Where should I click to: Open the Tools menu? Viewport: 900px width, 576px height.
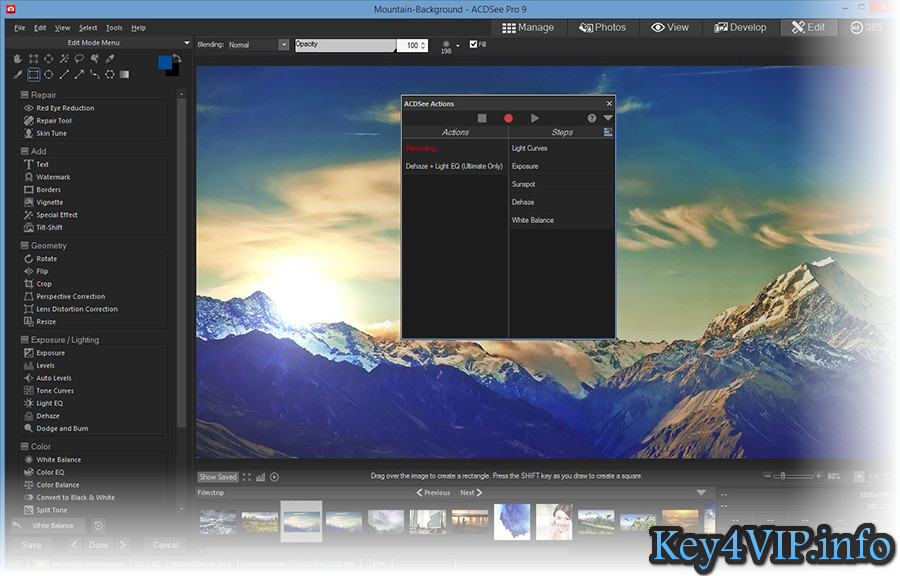pos(114,28)
